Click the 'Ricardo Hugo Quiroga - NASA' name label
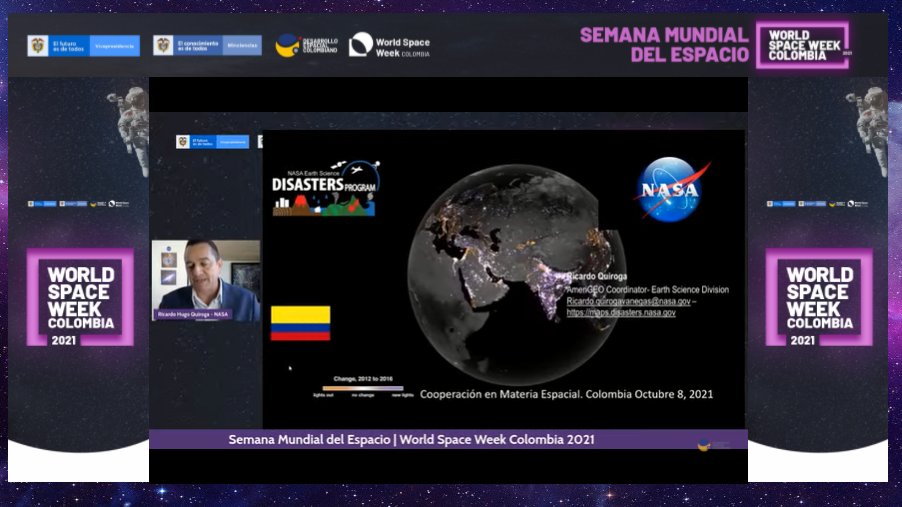Image resolution: width=902 pixels, height=507 pixels. pos(193,314)
